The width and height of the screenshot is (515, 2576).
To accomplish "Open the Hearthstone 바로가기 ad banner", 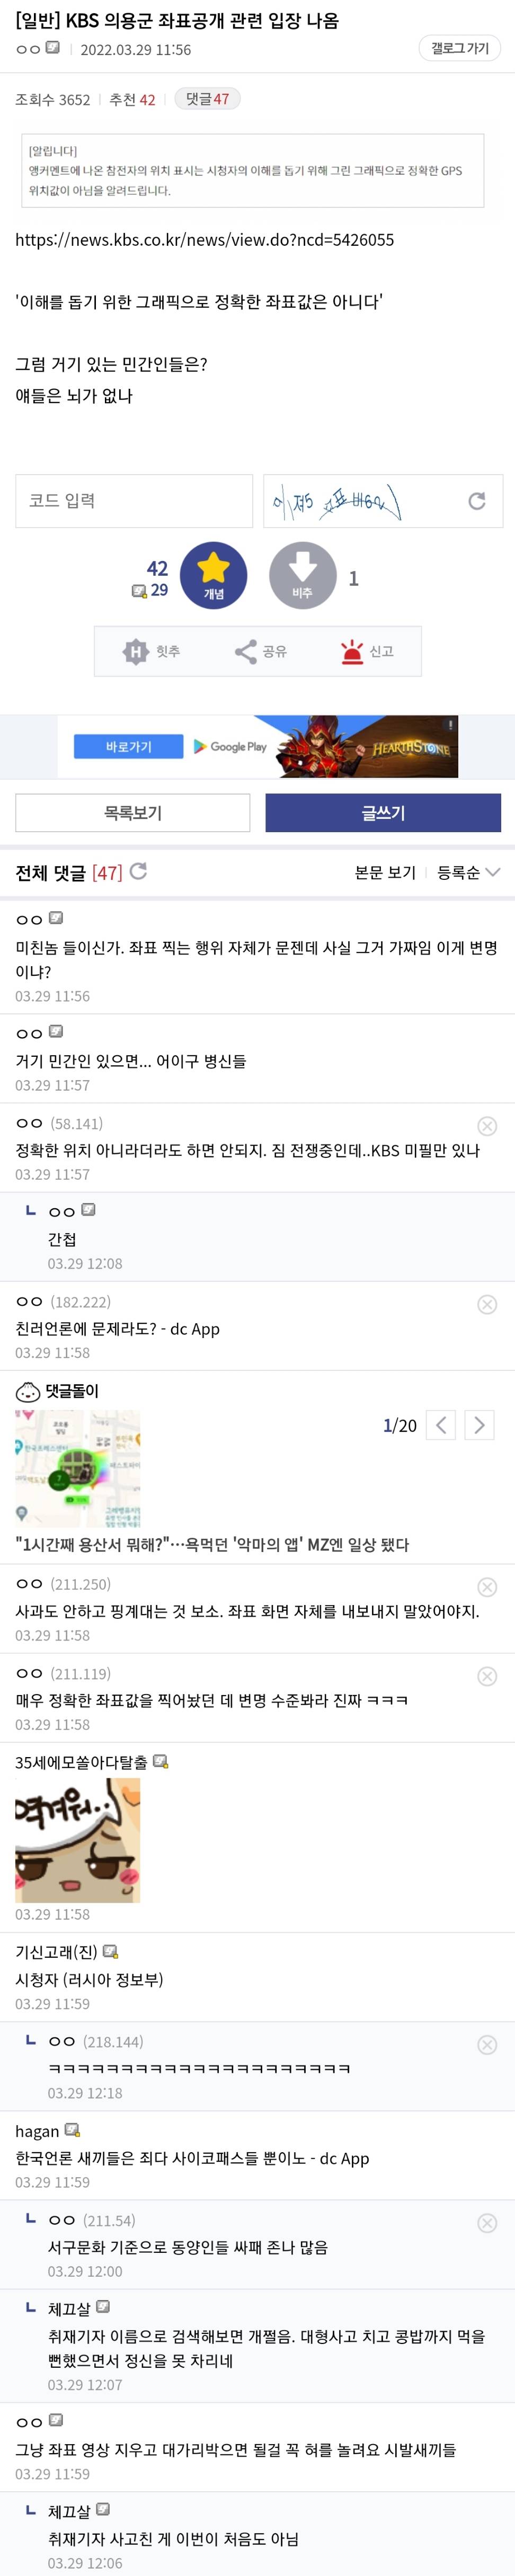I will click(129, 746).
